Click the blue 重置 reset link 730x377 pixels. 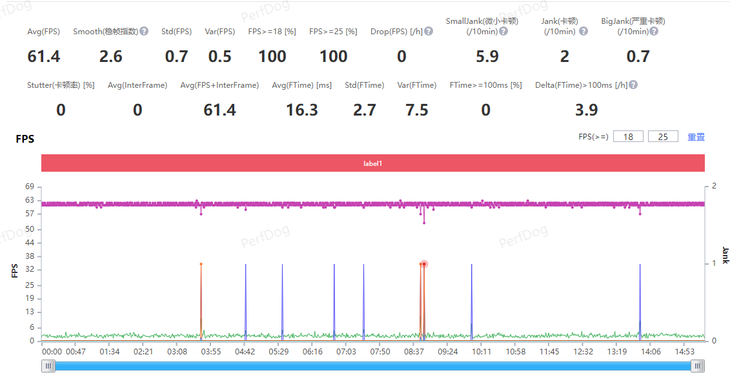pos(696,137)
